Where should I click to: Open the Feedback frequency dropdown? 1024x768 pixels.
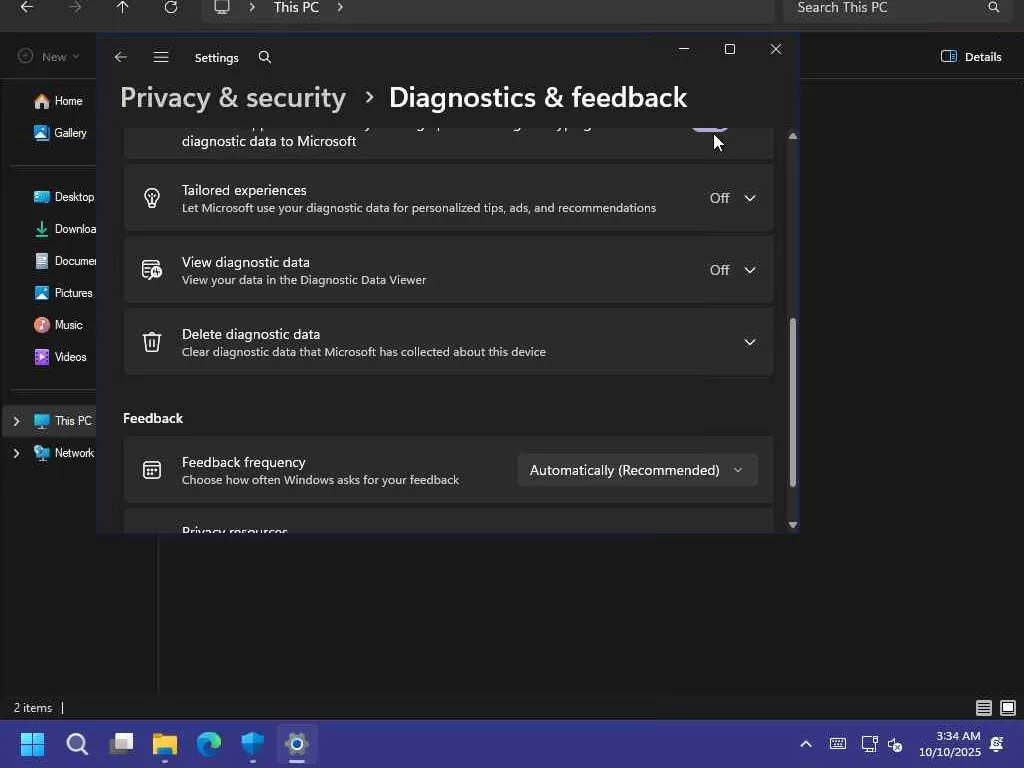point(637,470)
